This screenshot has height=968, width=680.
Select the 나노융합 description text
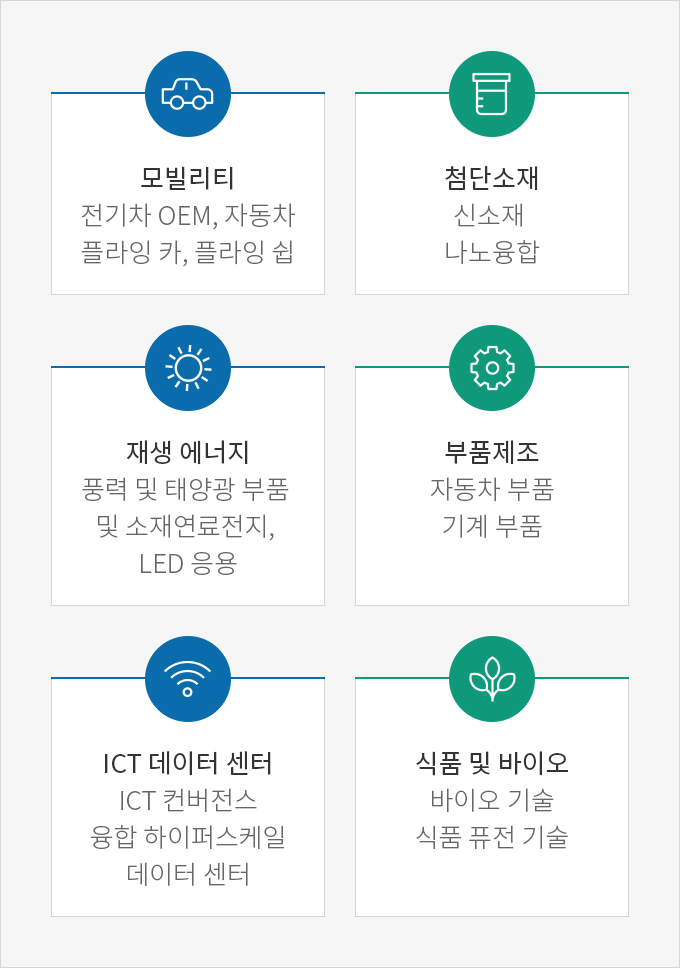click(x=492, y=251)
